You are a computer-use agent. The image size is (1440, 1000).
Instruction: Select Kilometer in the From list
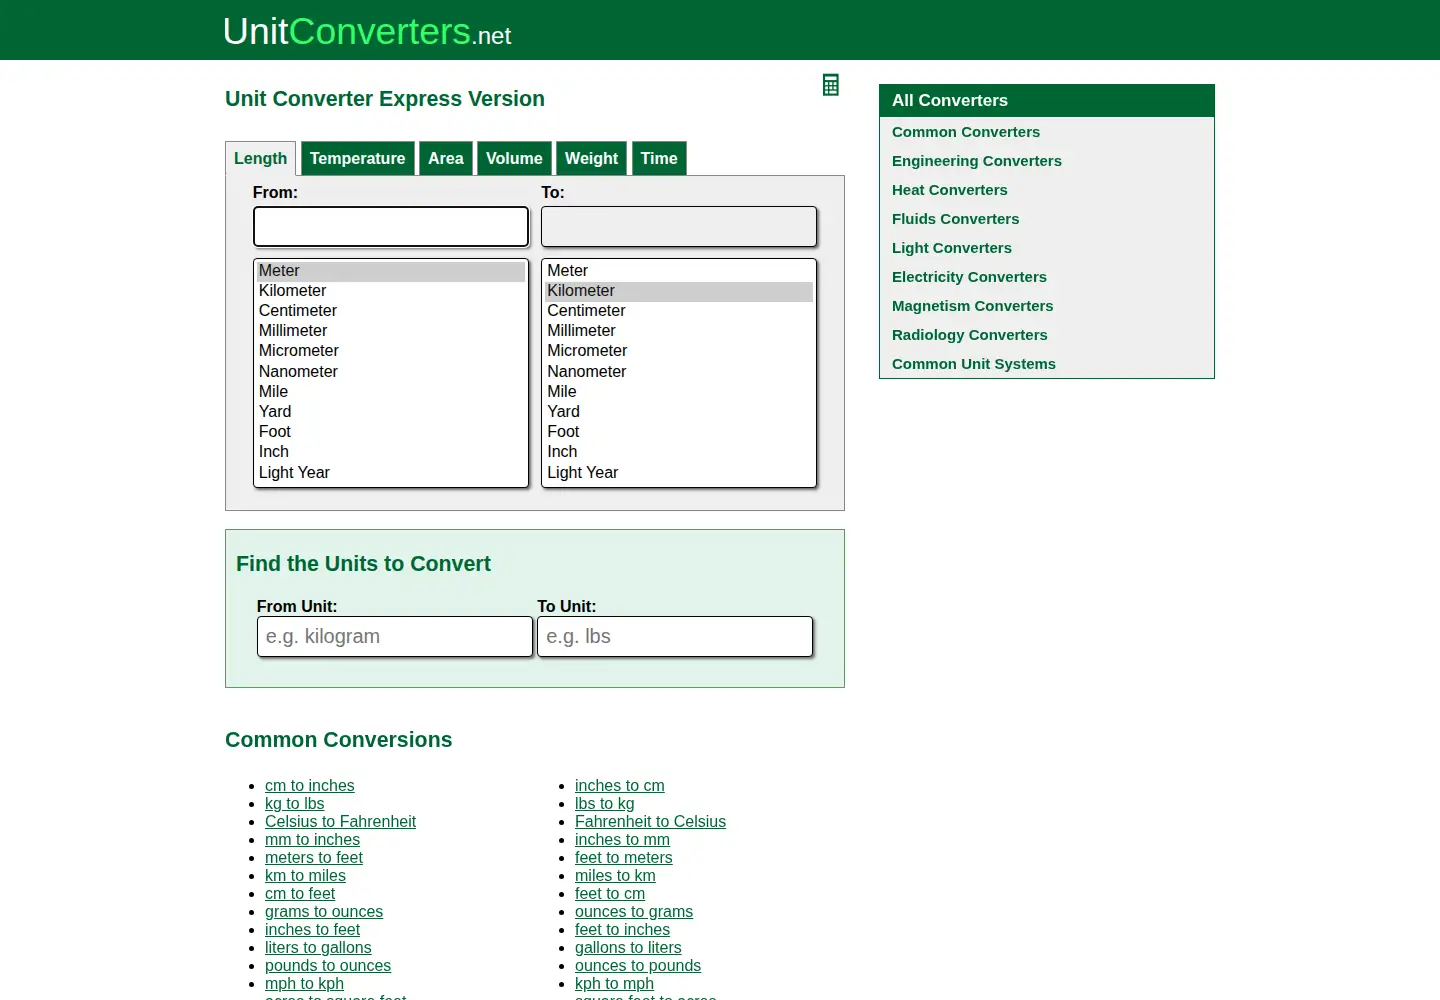pyautogui.click(x=391, y=291)
